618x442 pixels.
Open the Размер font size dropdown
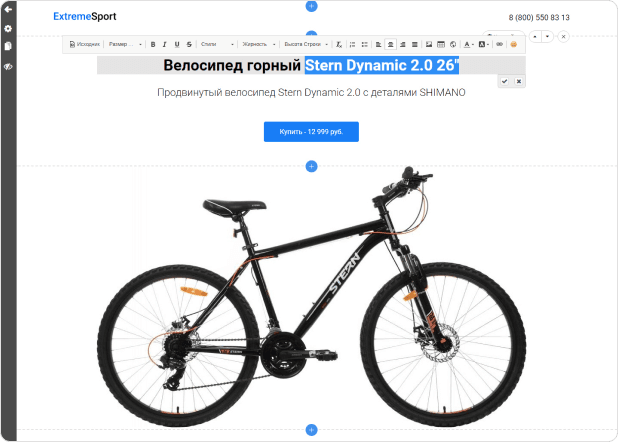(x=125, y=44)
